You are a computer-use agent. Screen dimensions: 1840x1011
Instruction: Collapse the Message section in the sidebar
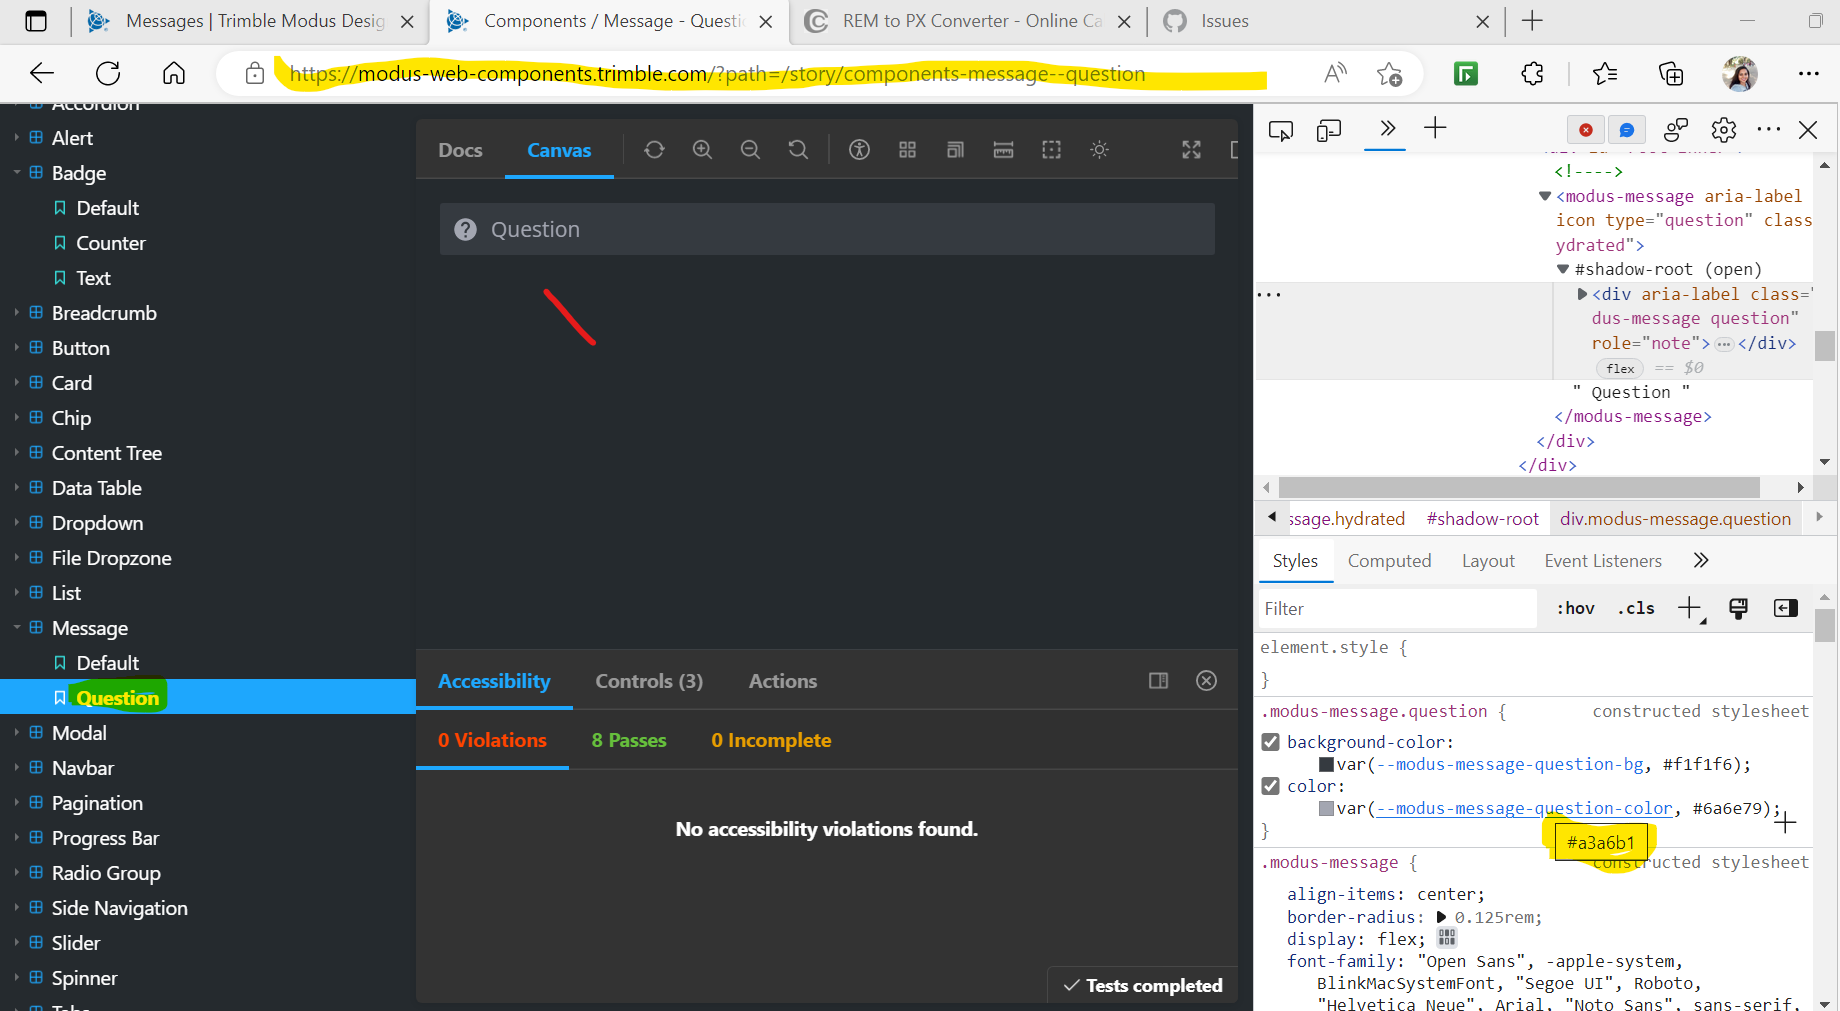[x=16, y=628]
